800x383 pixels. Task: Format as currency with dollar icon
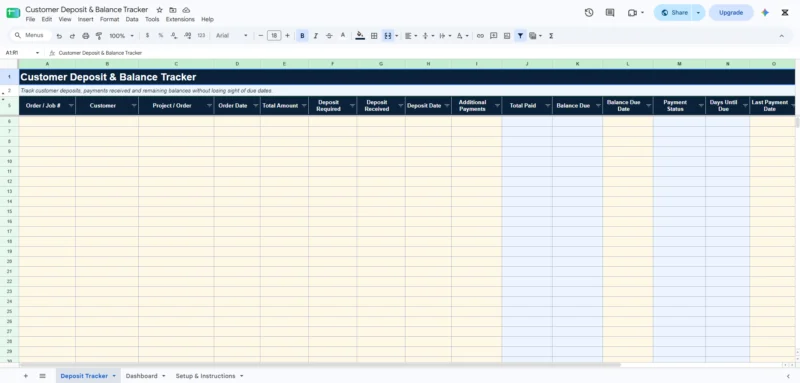[147, 36]
